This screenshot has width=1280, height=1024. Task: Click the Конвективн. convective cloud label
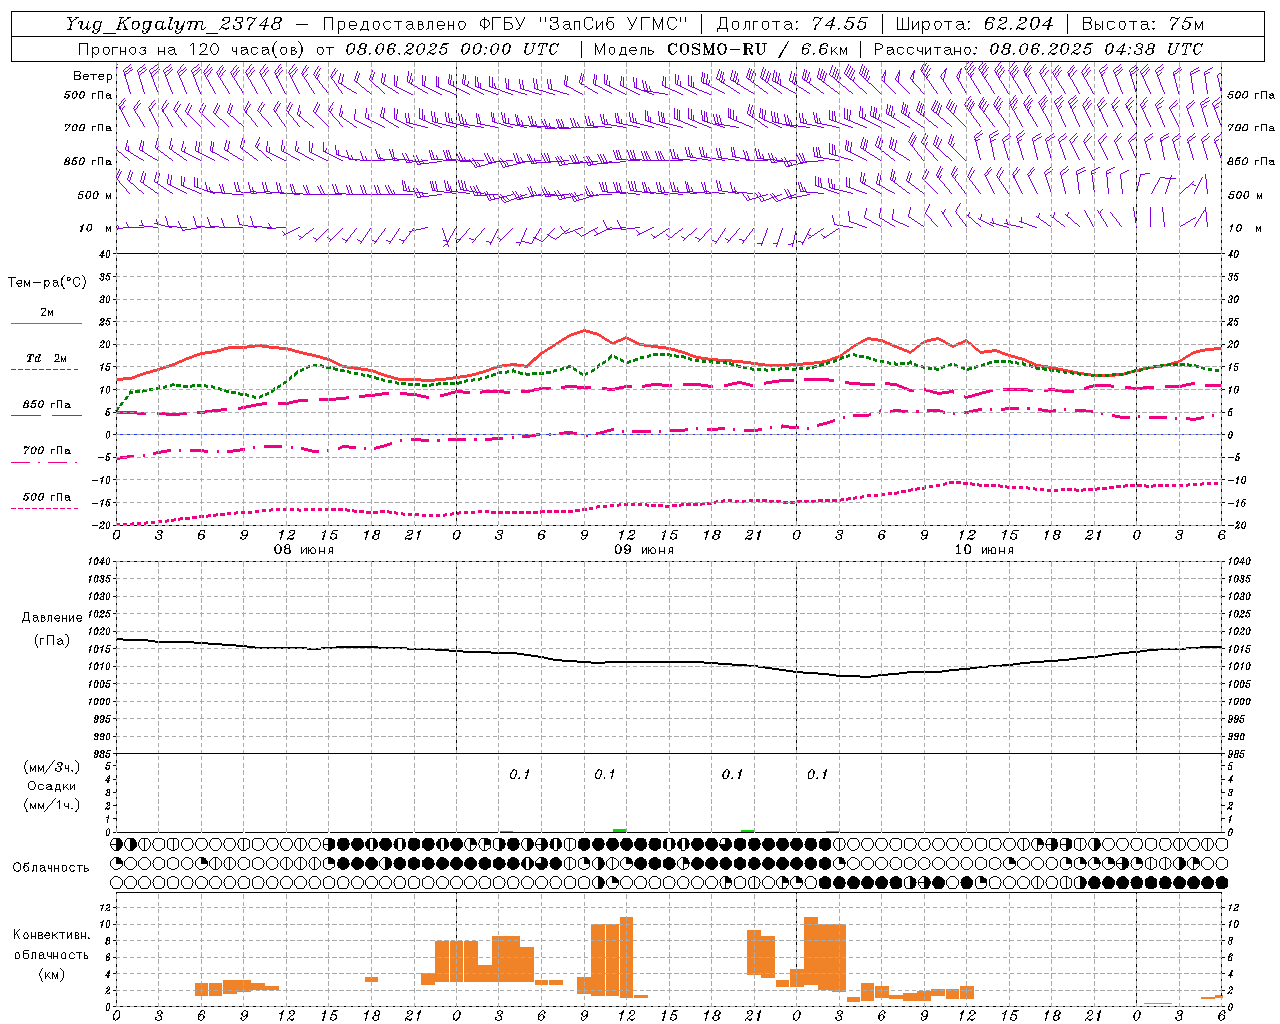pos(52,935)
